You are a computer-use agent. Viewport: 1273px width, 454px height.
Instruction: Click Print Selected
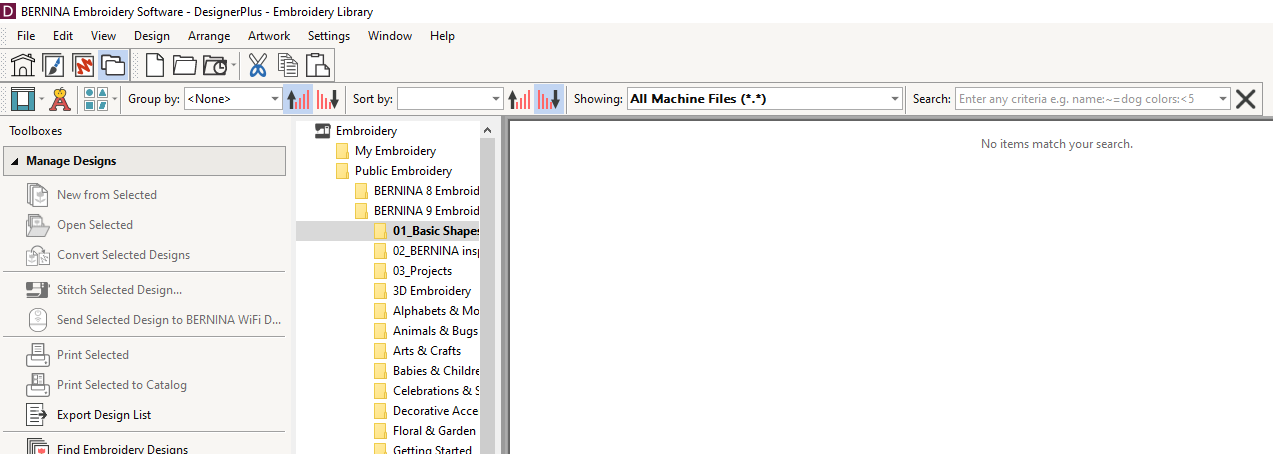point(93,355)
